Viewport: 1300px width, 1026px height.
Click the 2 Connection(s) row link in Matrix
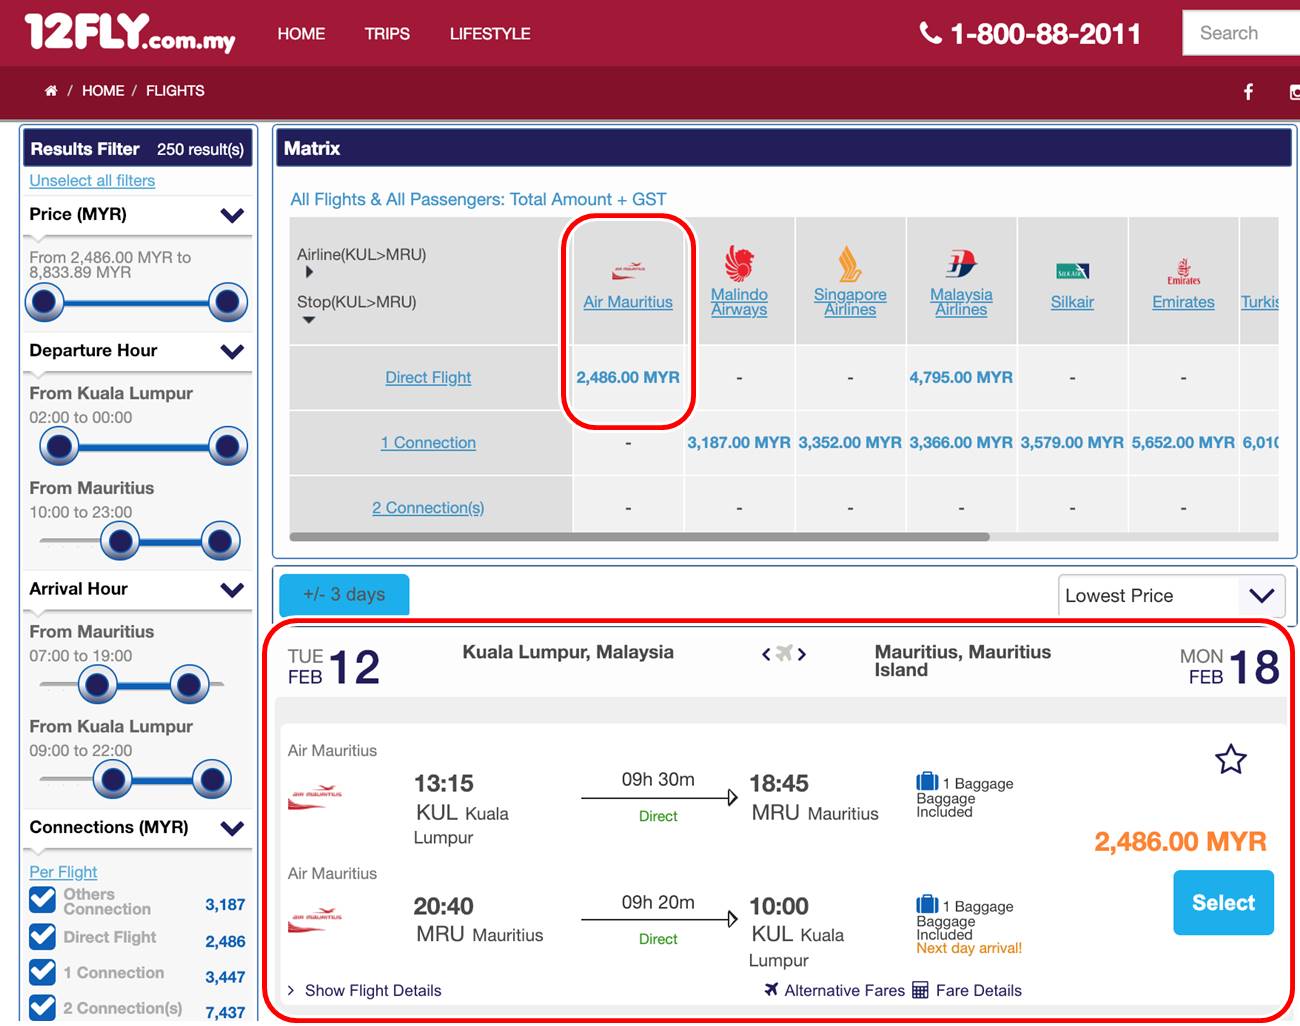tap(428, 508)
